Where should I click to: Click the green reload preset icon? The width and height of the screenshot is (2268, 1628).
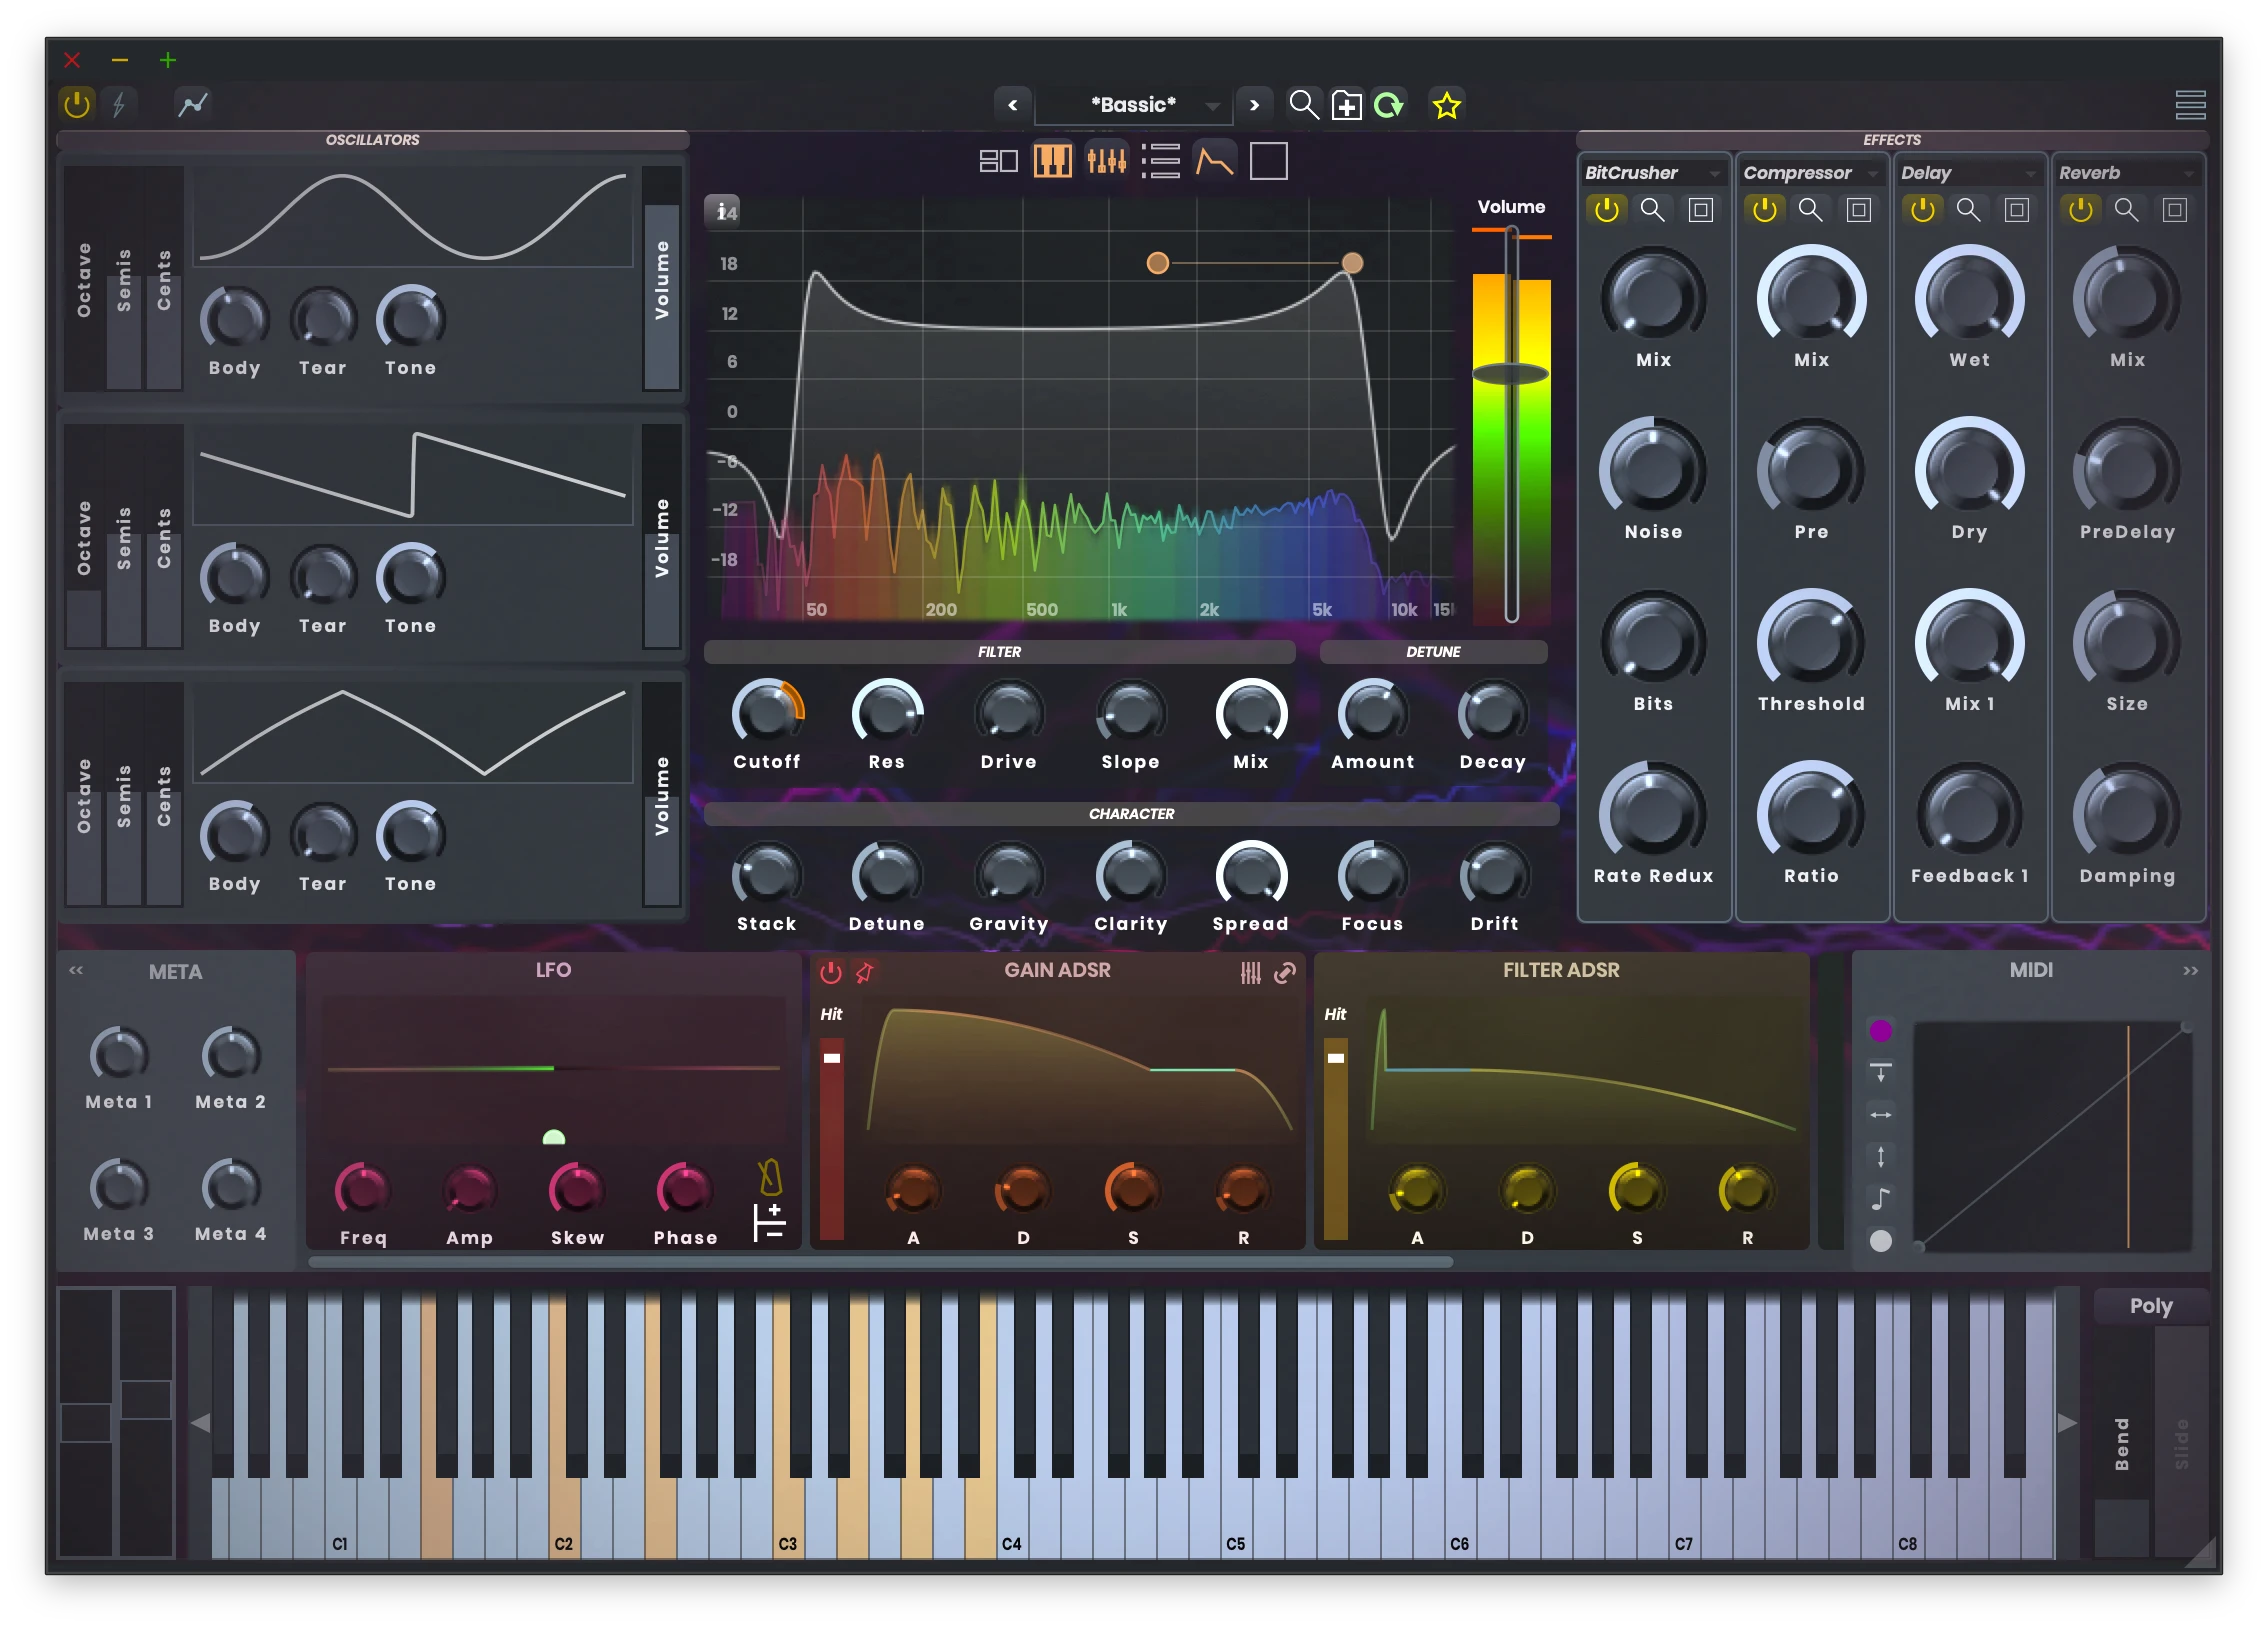tap(1389, 105)
